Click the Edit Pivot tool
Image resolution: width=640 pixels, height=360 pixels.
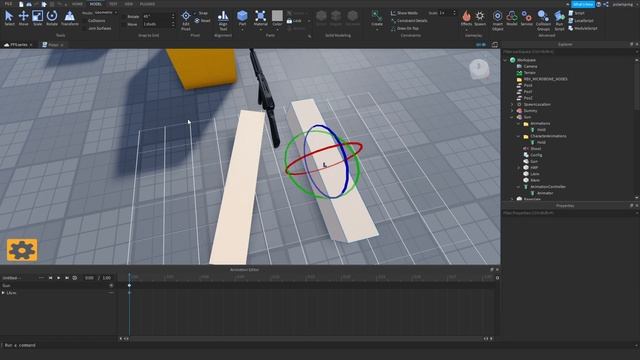(186, 20)
